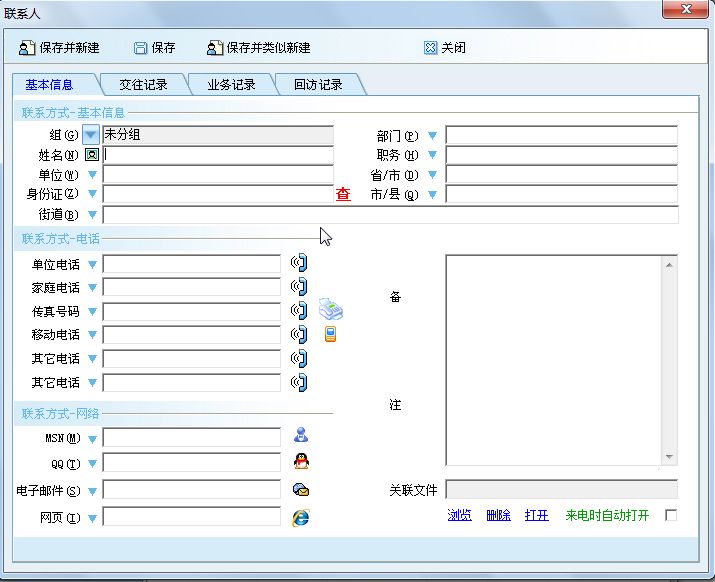The height and width of the screenshot is (582, 715).
Task: Expand the 省/市 province dropdown arrow
Action: click(x=433, y=174)
